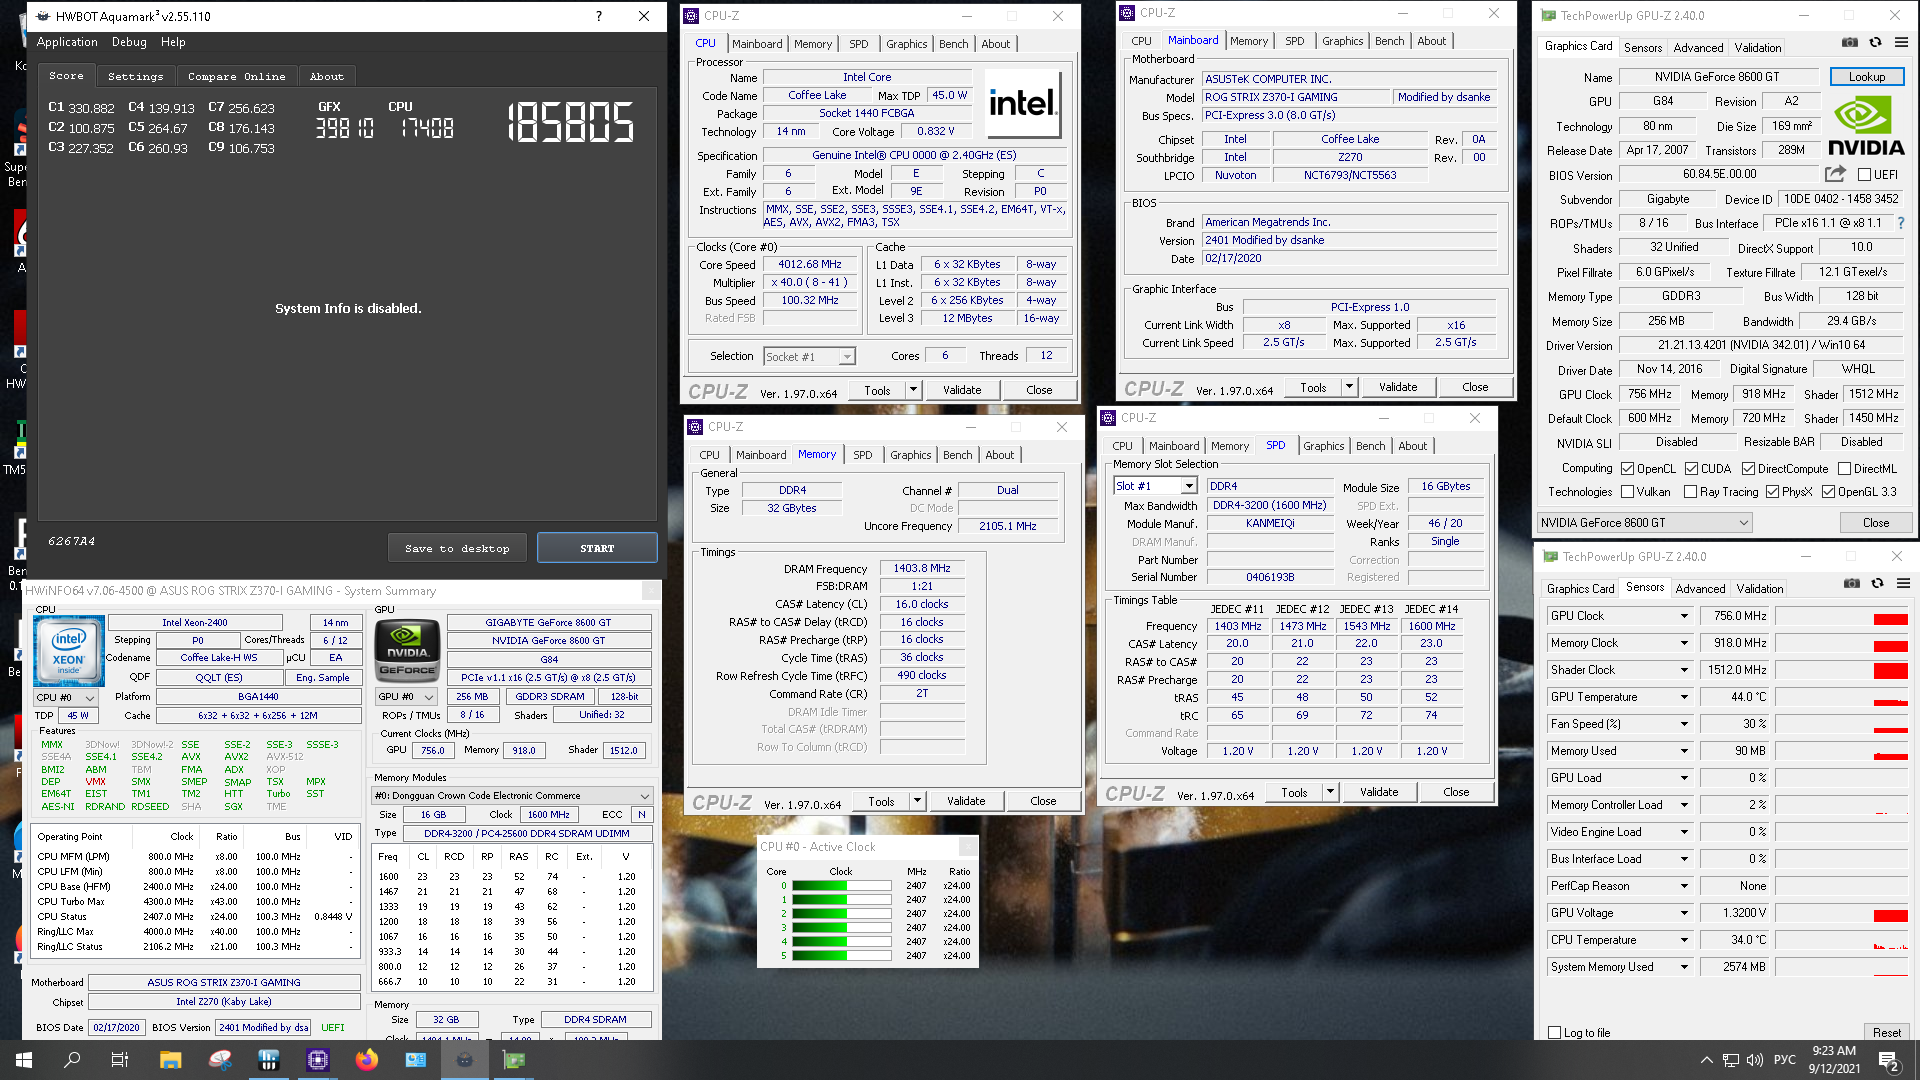The width and height of the screenshot is (1920, 1080).
Task: Click the volume icon in the system tray
Action: 1754,1060
